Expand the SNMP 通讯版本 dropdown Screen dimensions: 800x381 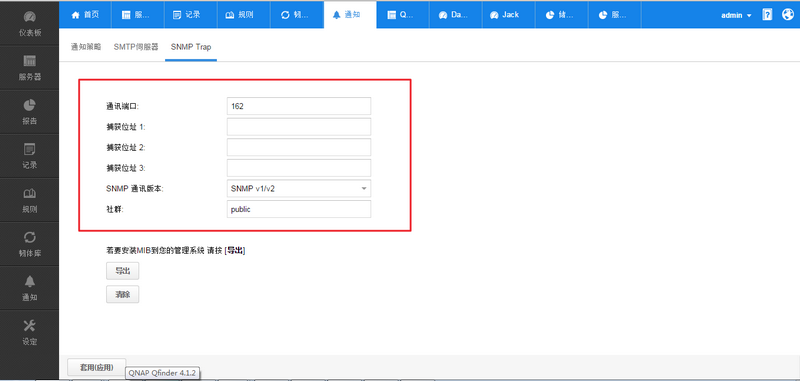[x=299, y=188]
